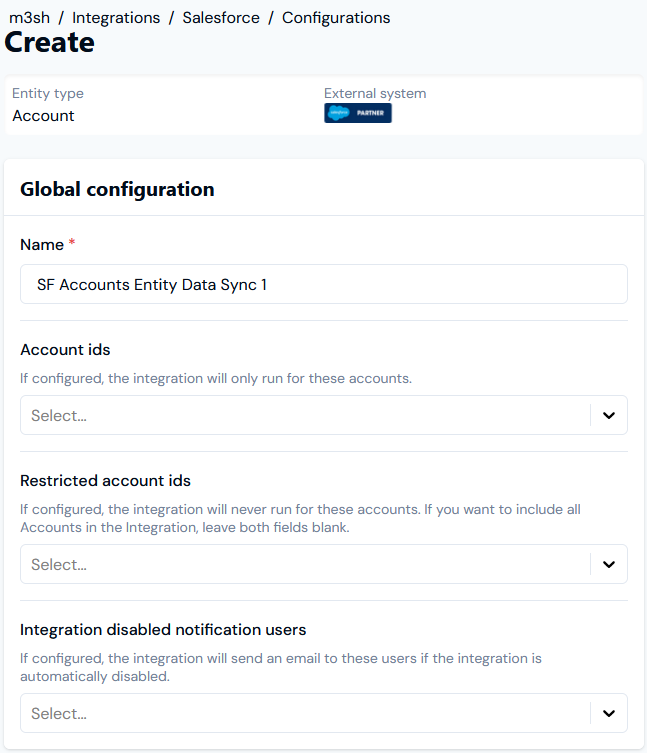
Task: Click the 'External system' label
Action: coord(375,93)
